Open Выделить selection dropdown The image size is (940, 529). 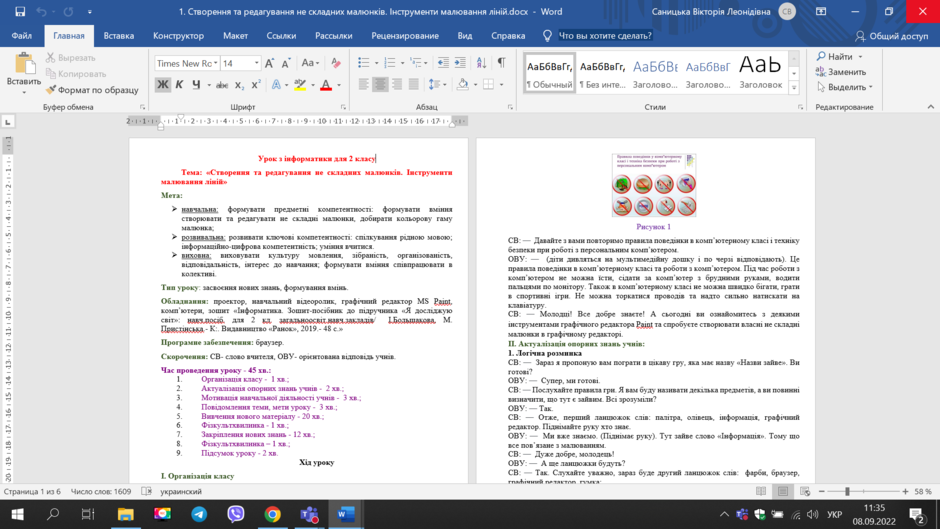844,87
